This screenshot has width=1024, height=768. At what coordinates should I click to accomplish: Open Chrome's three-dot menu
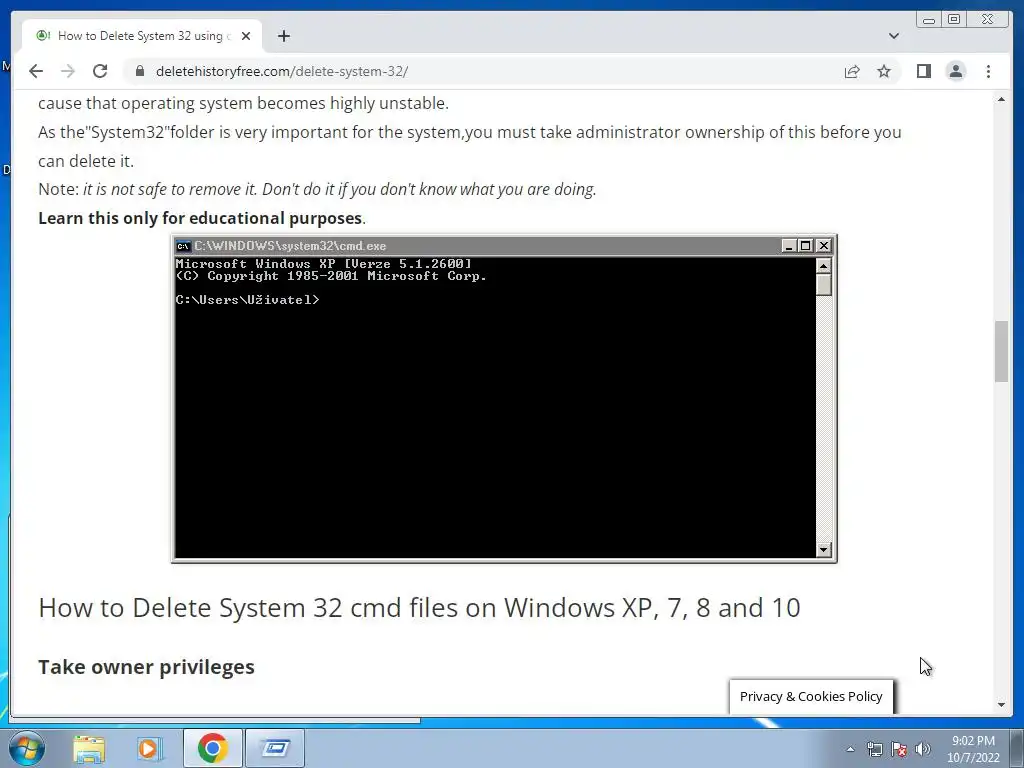coord(988,71)
